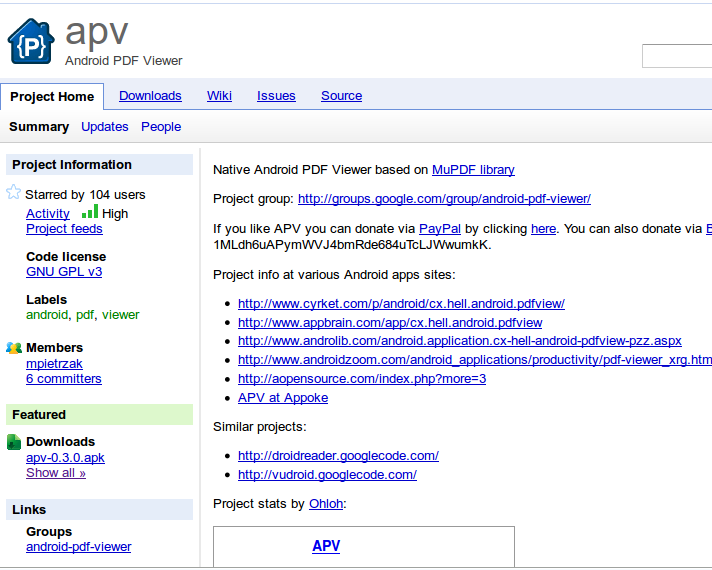Open the Source tab
This screenshot has height=570, width=712.
[341, 96]
